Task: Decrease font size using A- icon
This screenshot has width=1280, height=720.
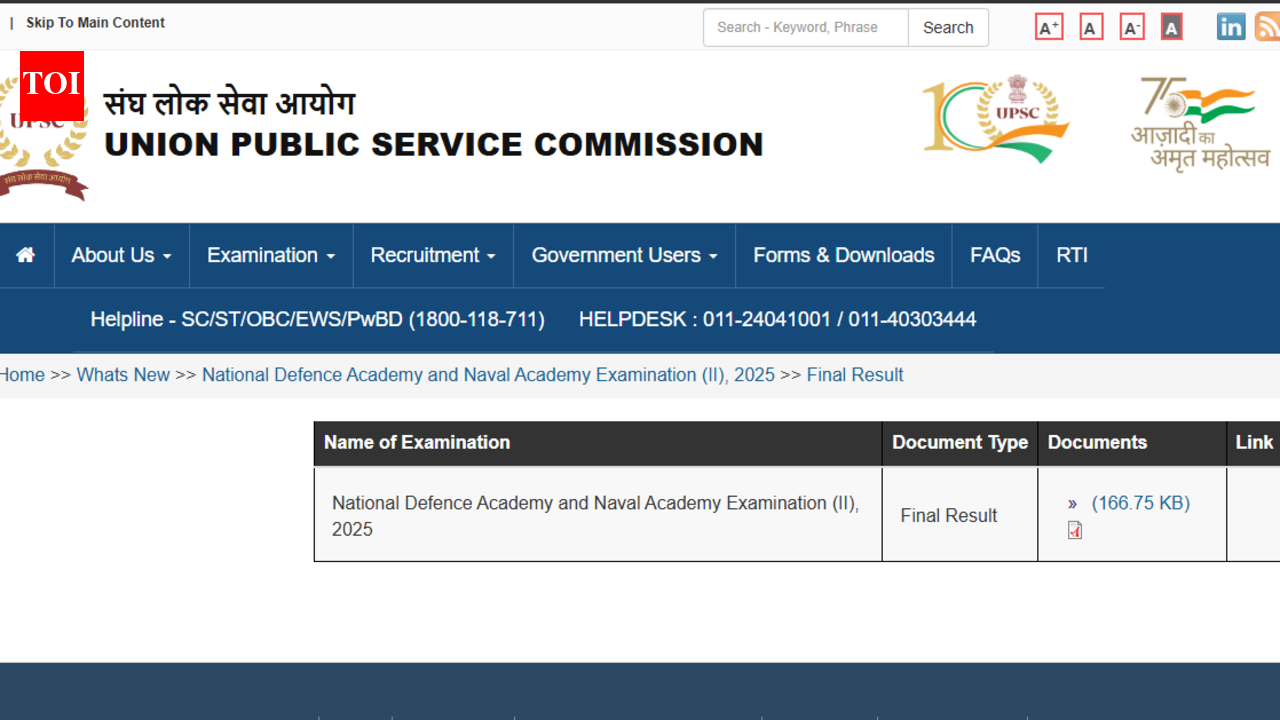Action: click(1131, 26)
